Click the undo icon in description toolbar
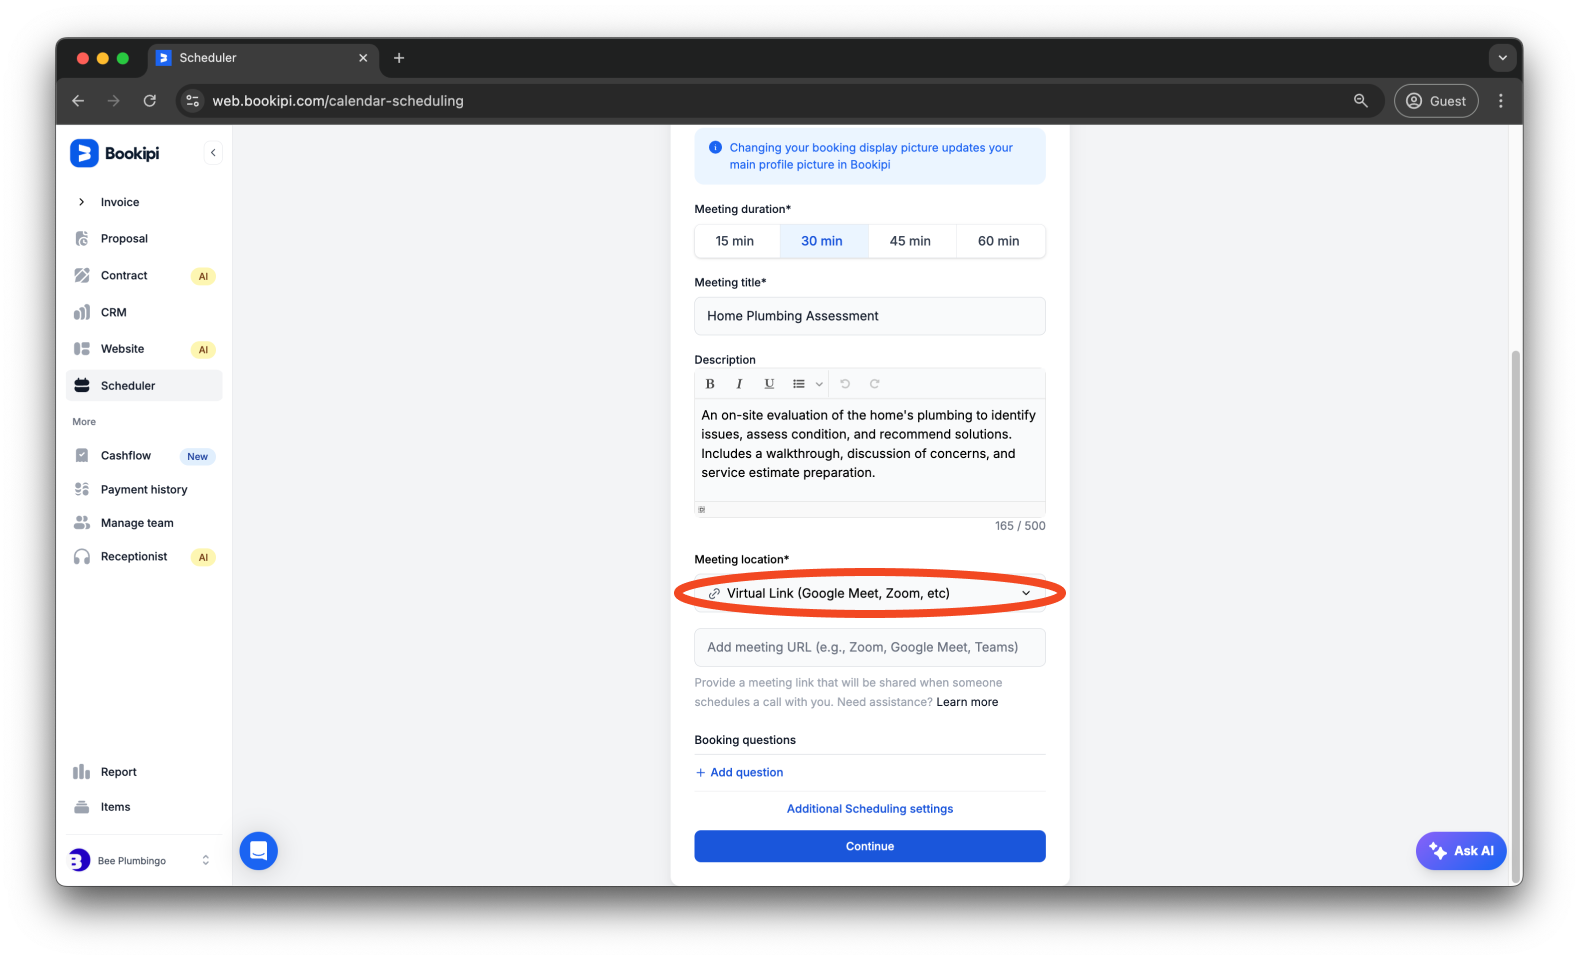 [845, 384]
